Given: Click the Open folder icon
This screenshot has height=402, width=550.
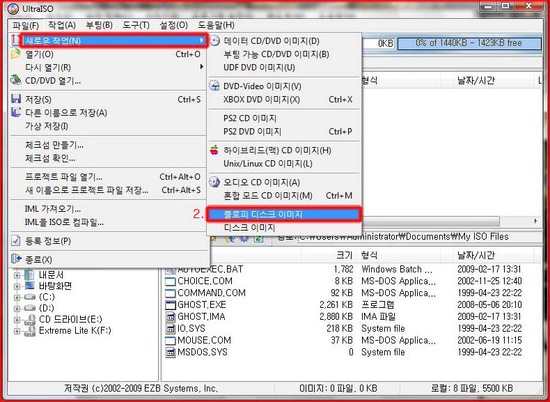Looking at the screenshot, I should [x=16, y=54].
